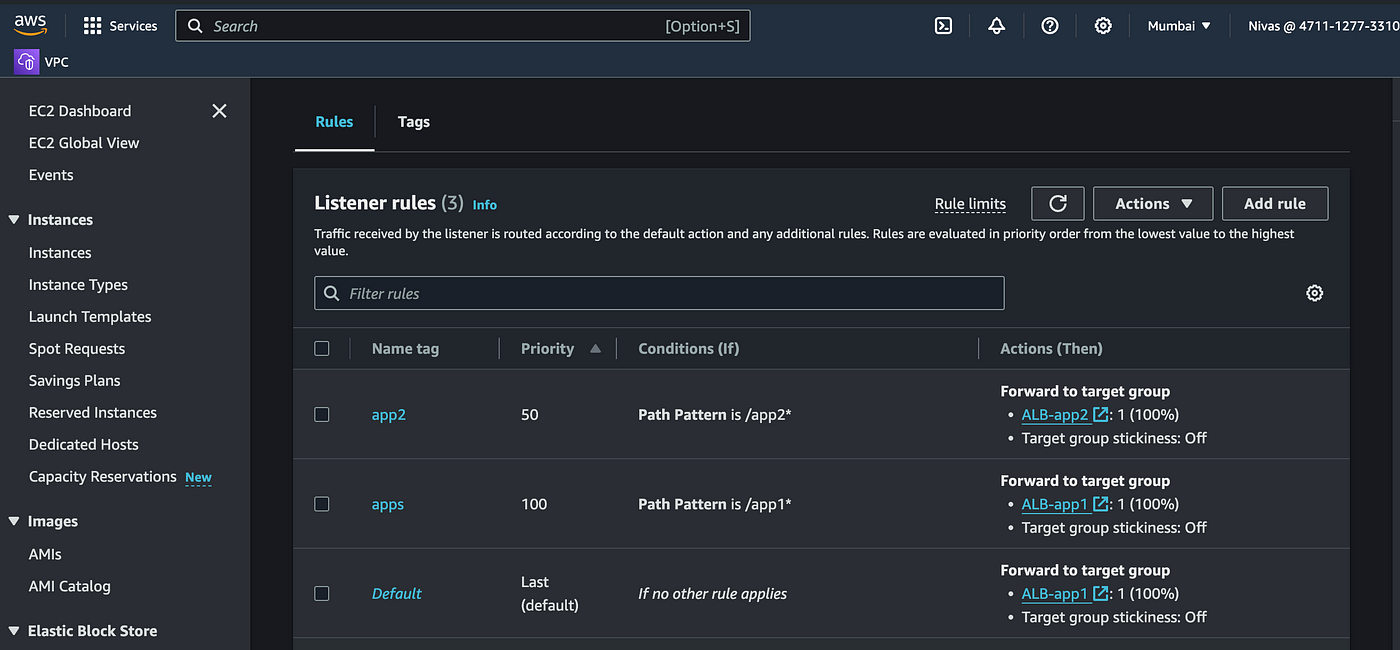Open the Default rule name link
This screenshot has height=650, width=1400.
[x=397, y=593]
